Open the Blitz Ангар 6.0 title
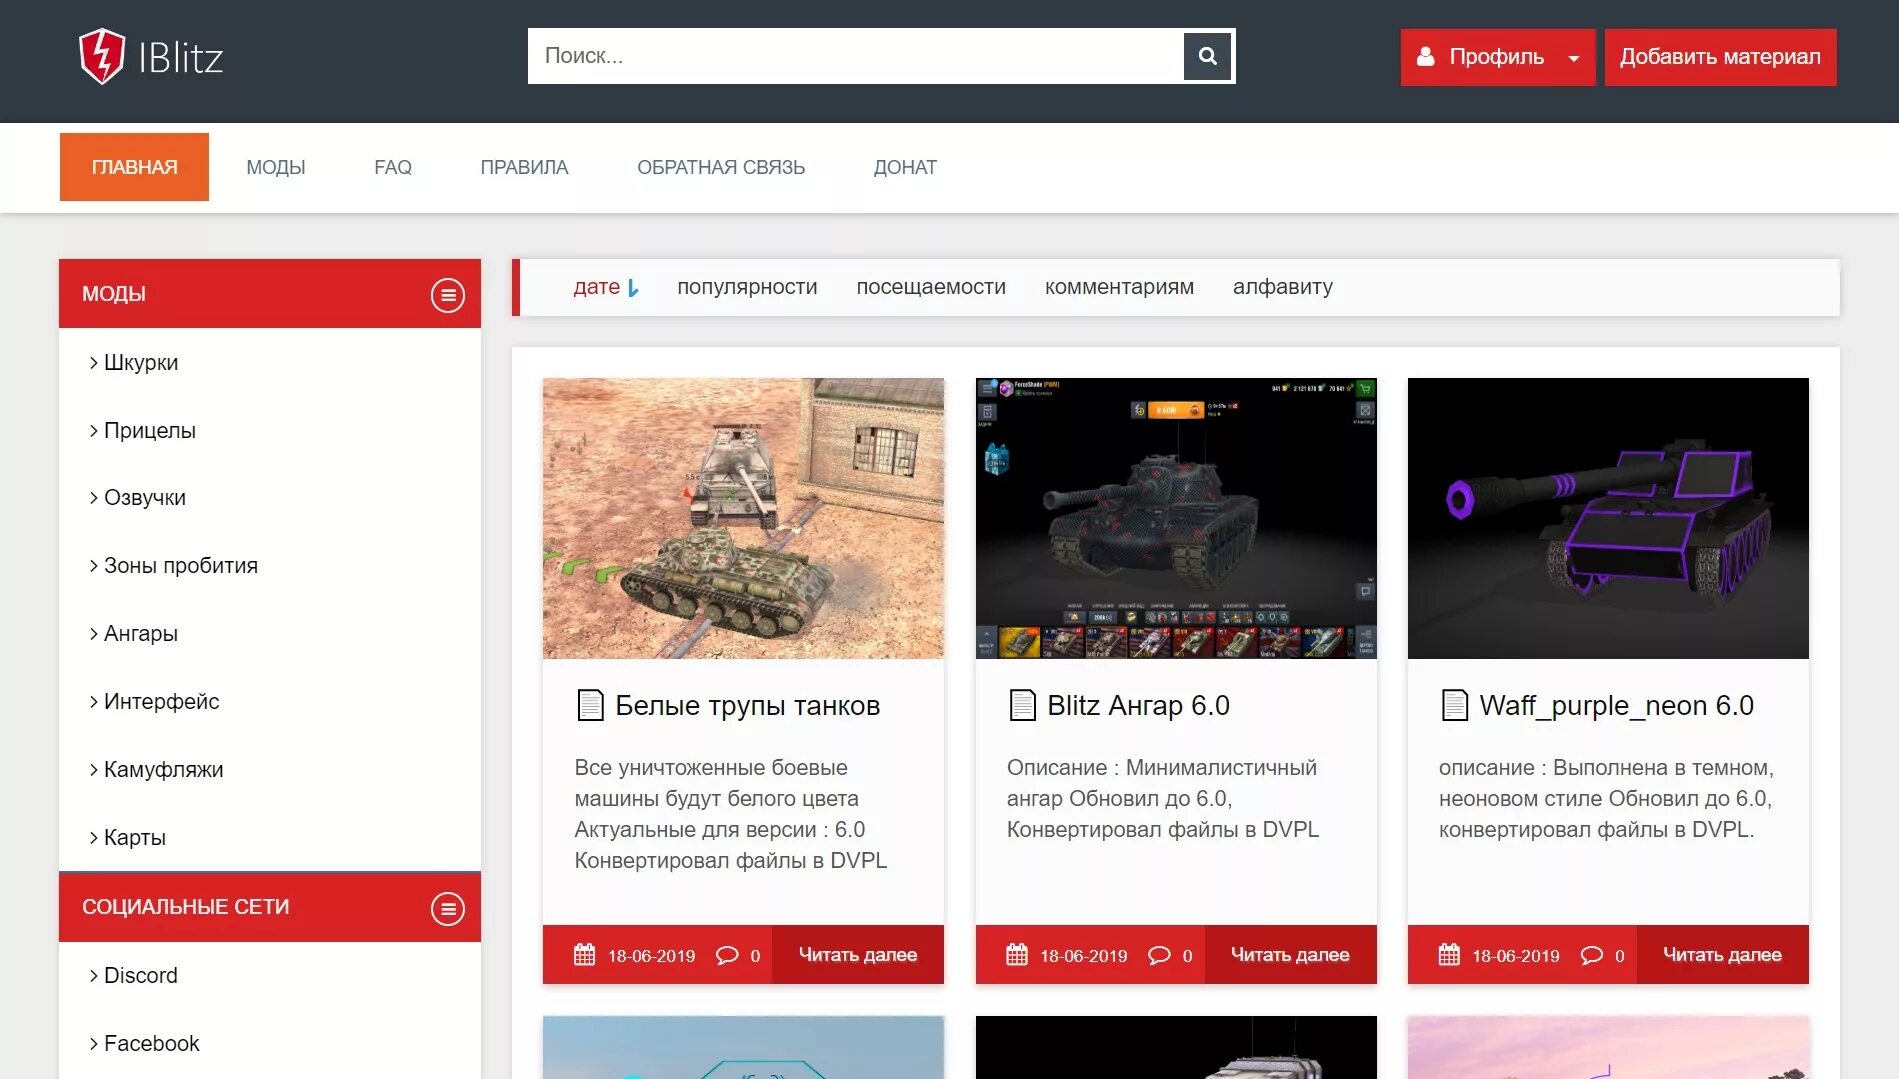Image resolution: width=1899 pixels, height=1079 pixels. point(1138,706)
